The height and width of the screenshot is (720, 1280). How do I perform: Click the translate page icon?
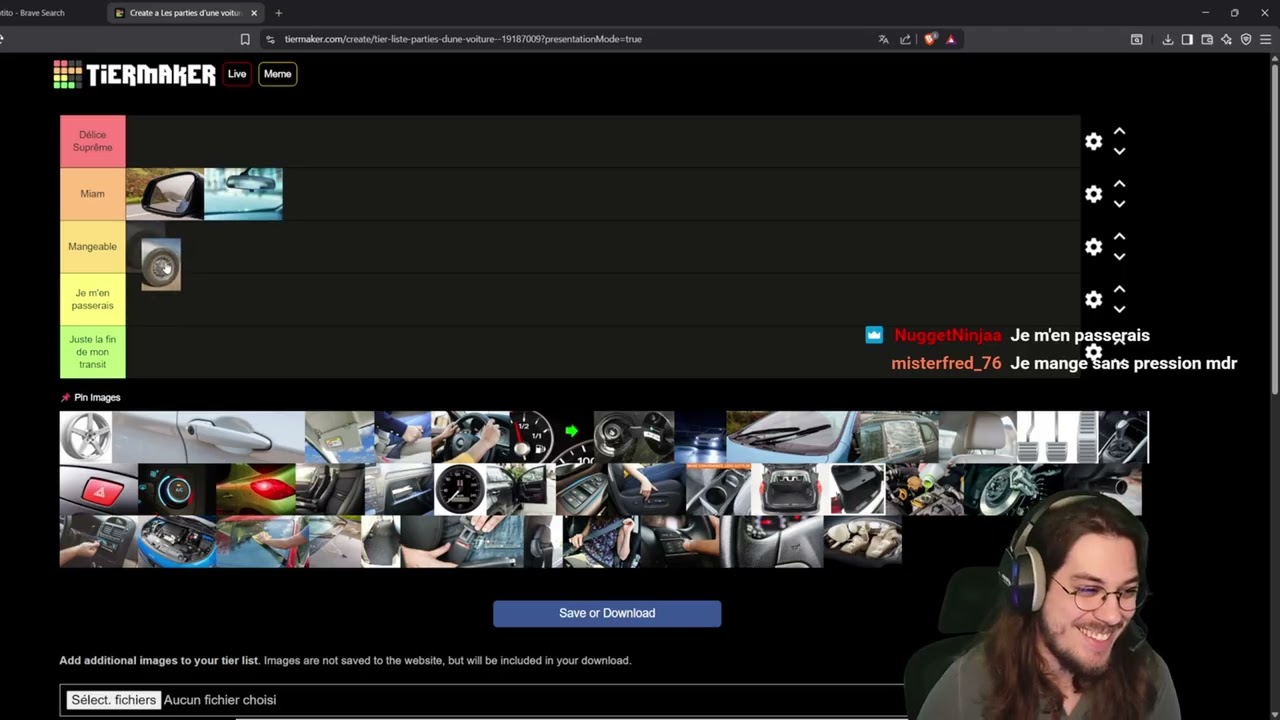coord(883,39)
